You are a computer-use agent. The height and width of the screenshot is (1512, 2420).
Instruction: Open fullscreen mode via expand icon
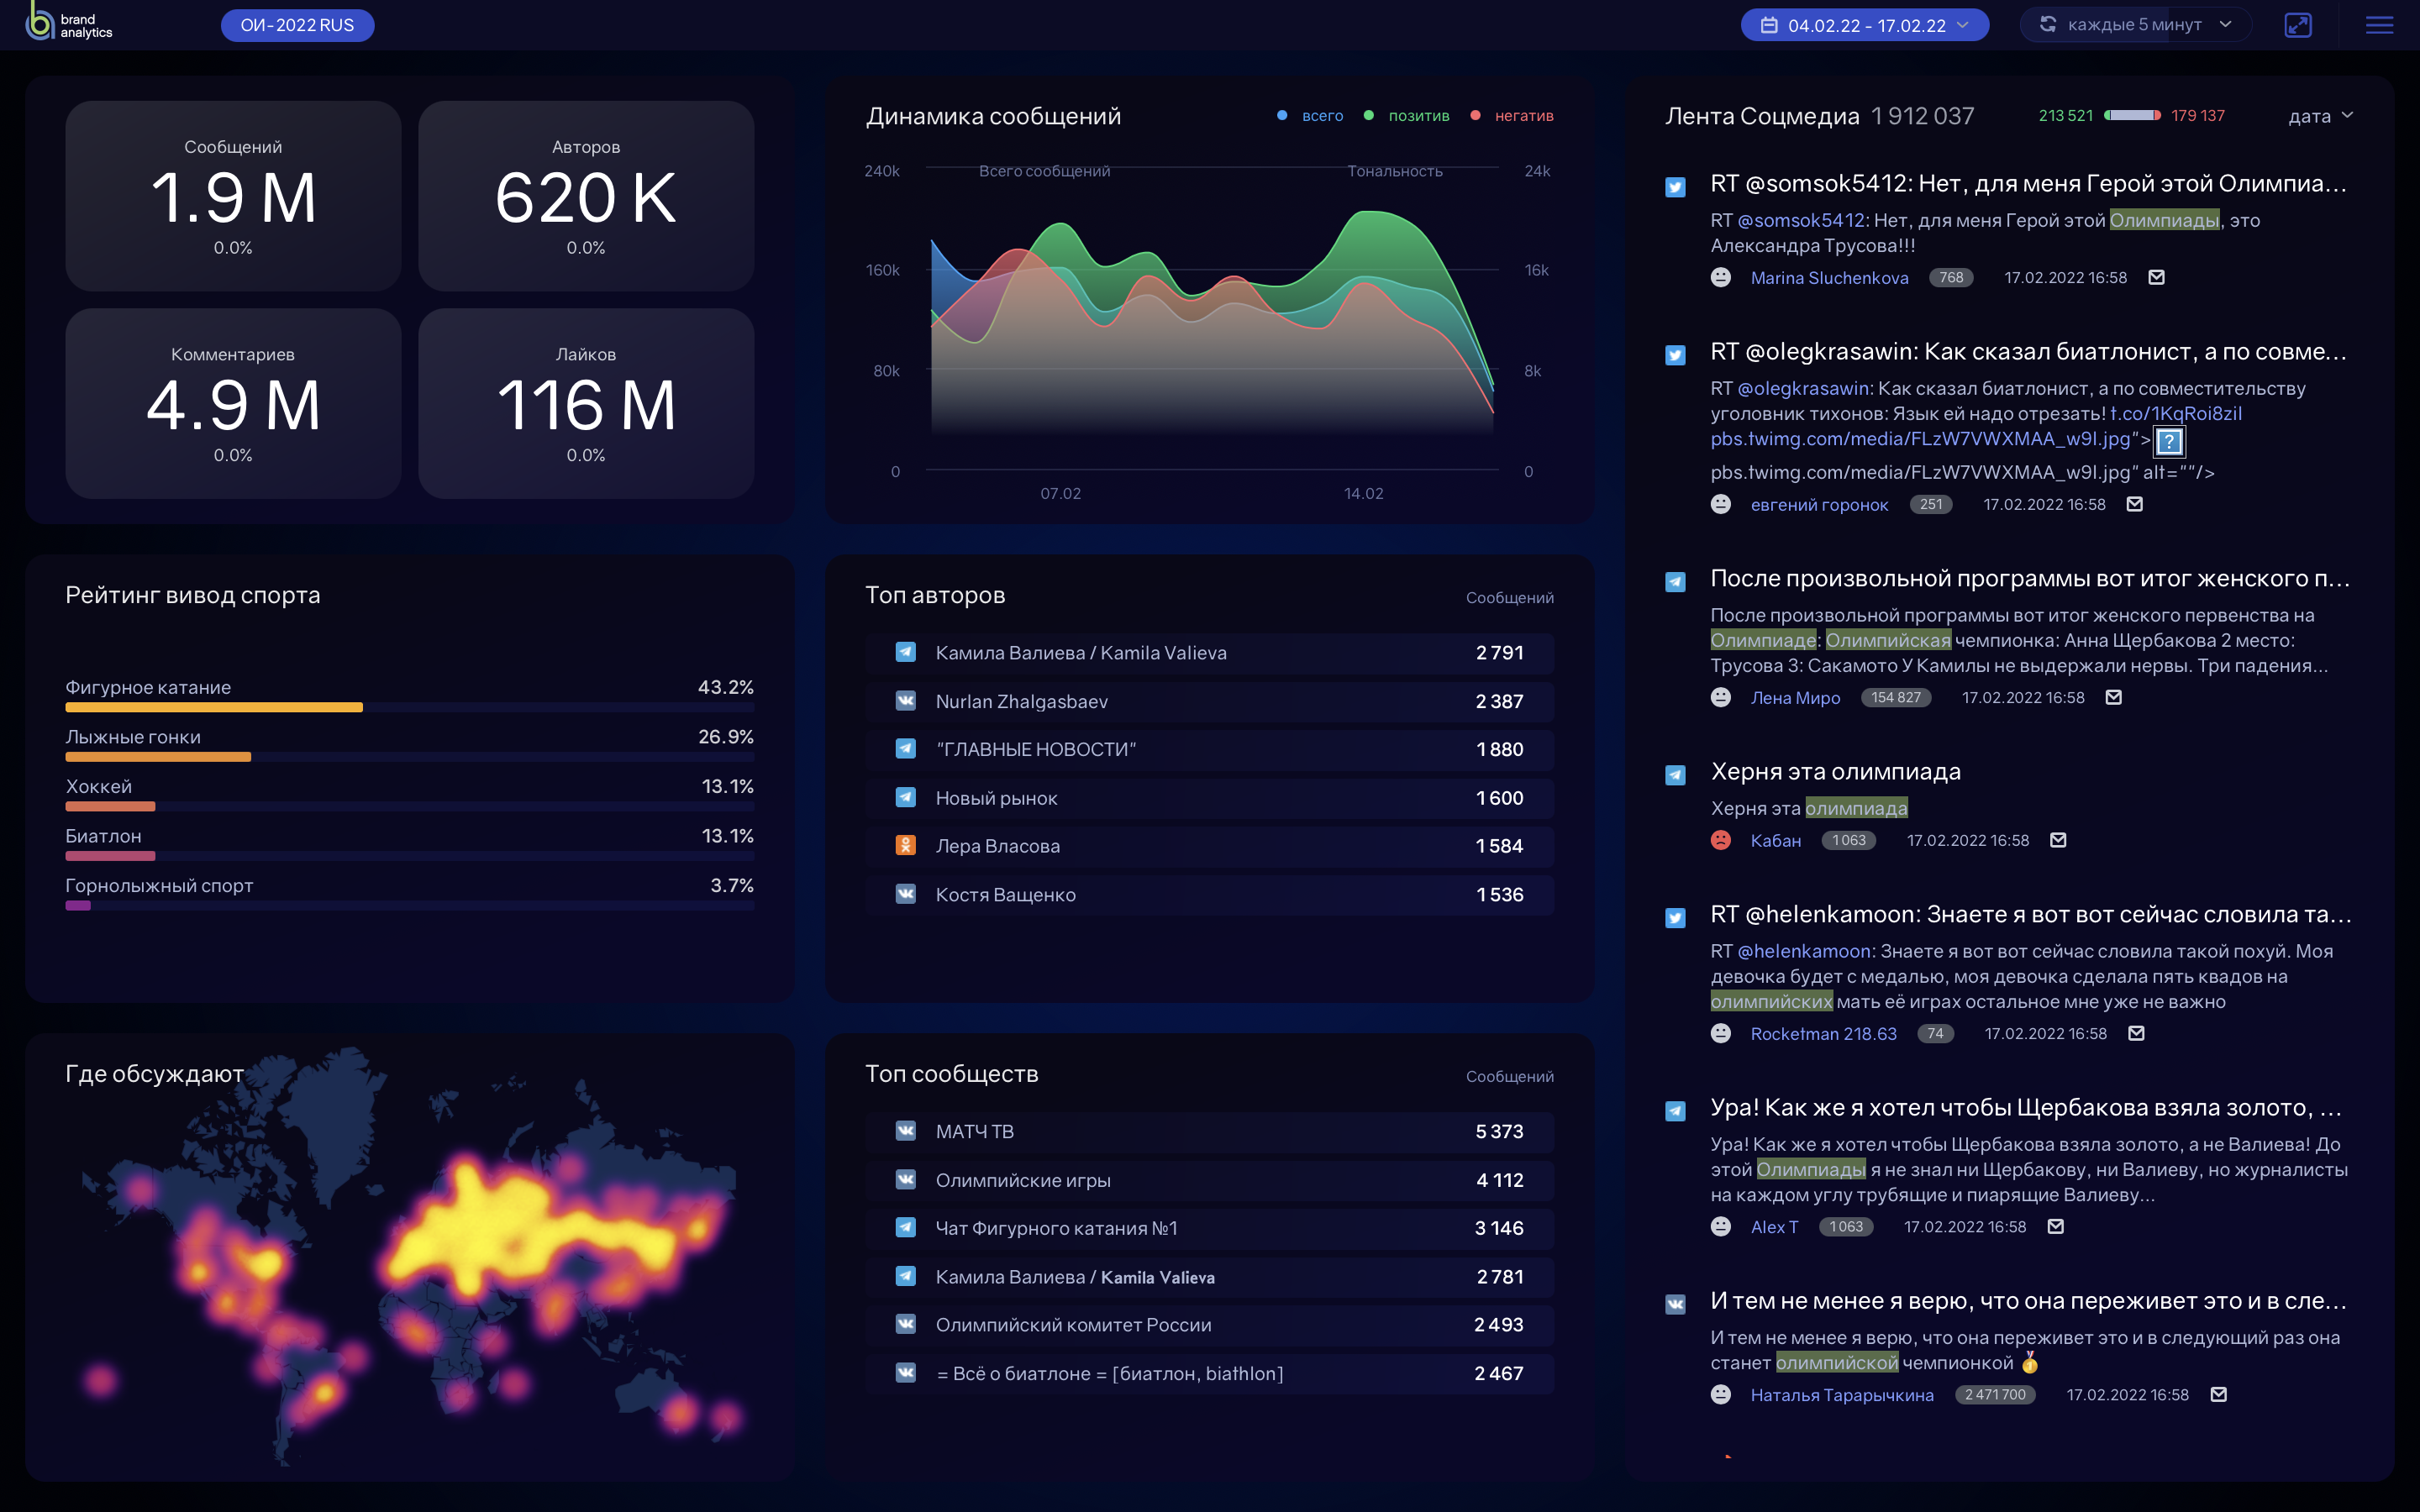pos(2298,25)
